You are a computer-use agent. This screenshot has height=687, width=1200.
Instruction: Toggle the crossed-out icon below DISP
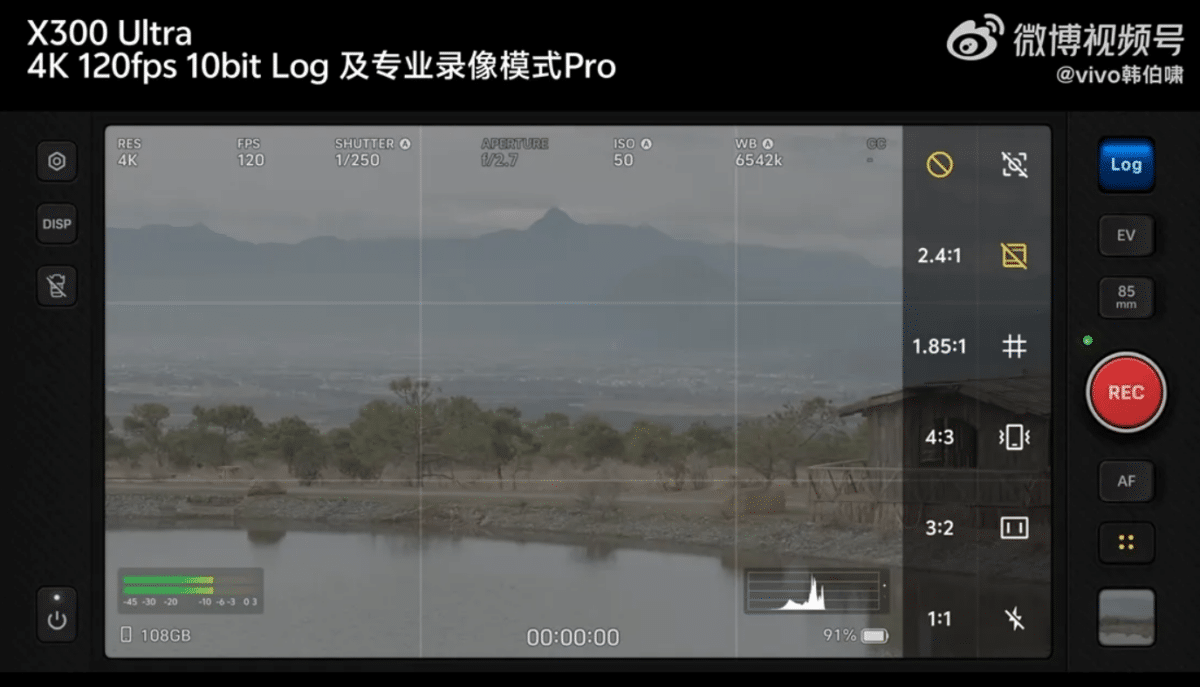pos(57,285)
